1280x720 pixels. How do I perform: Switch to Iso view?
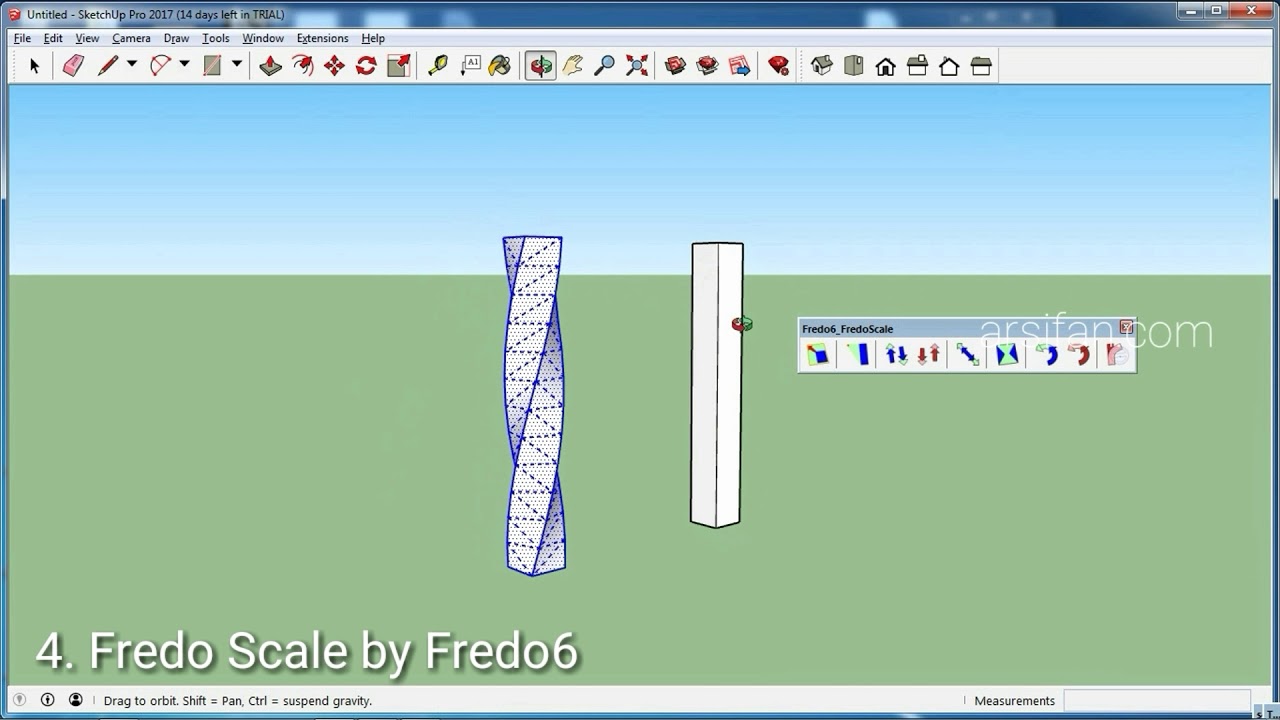coord(822,66)
